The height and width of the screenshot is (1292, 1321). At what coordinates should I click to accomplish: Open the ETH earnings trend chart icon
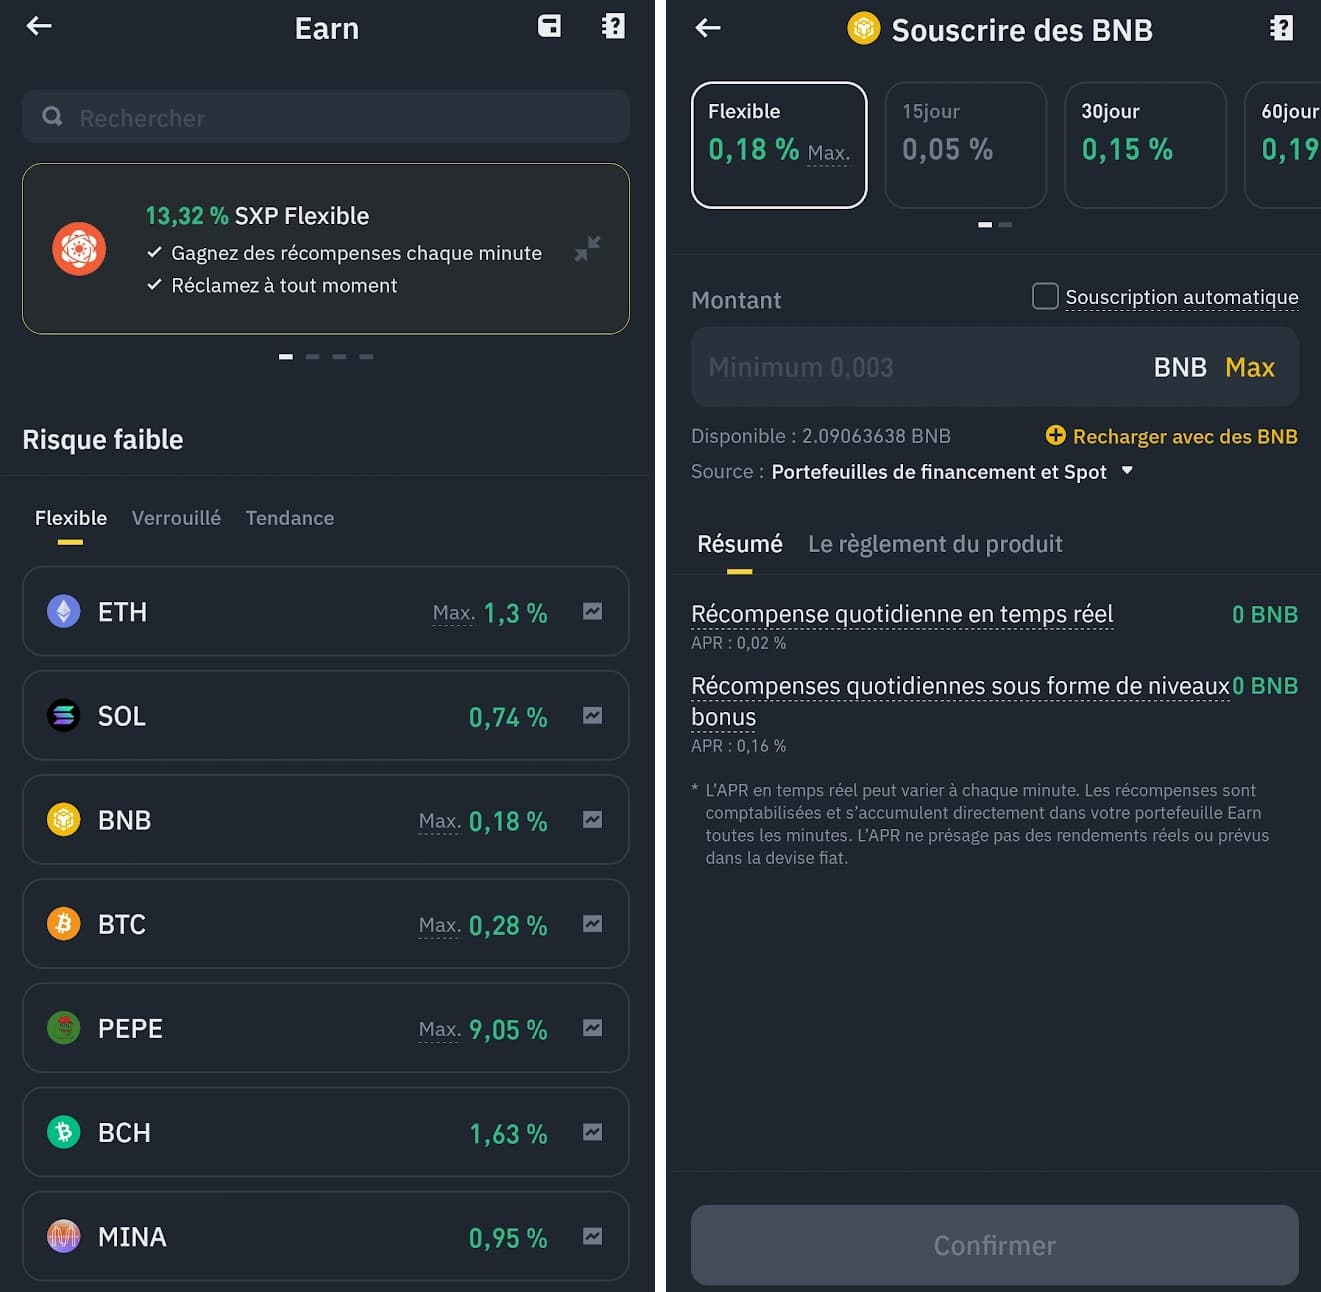click(x=592, y=611)
